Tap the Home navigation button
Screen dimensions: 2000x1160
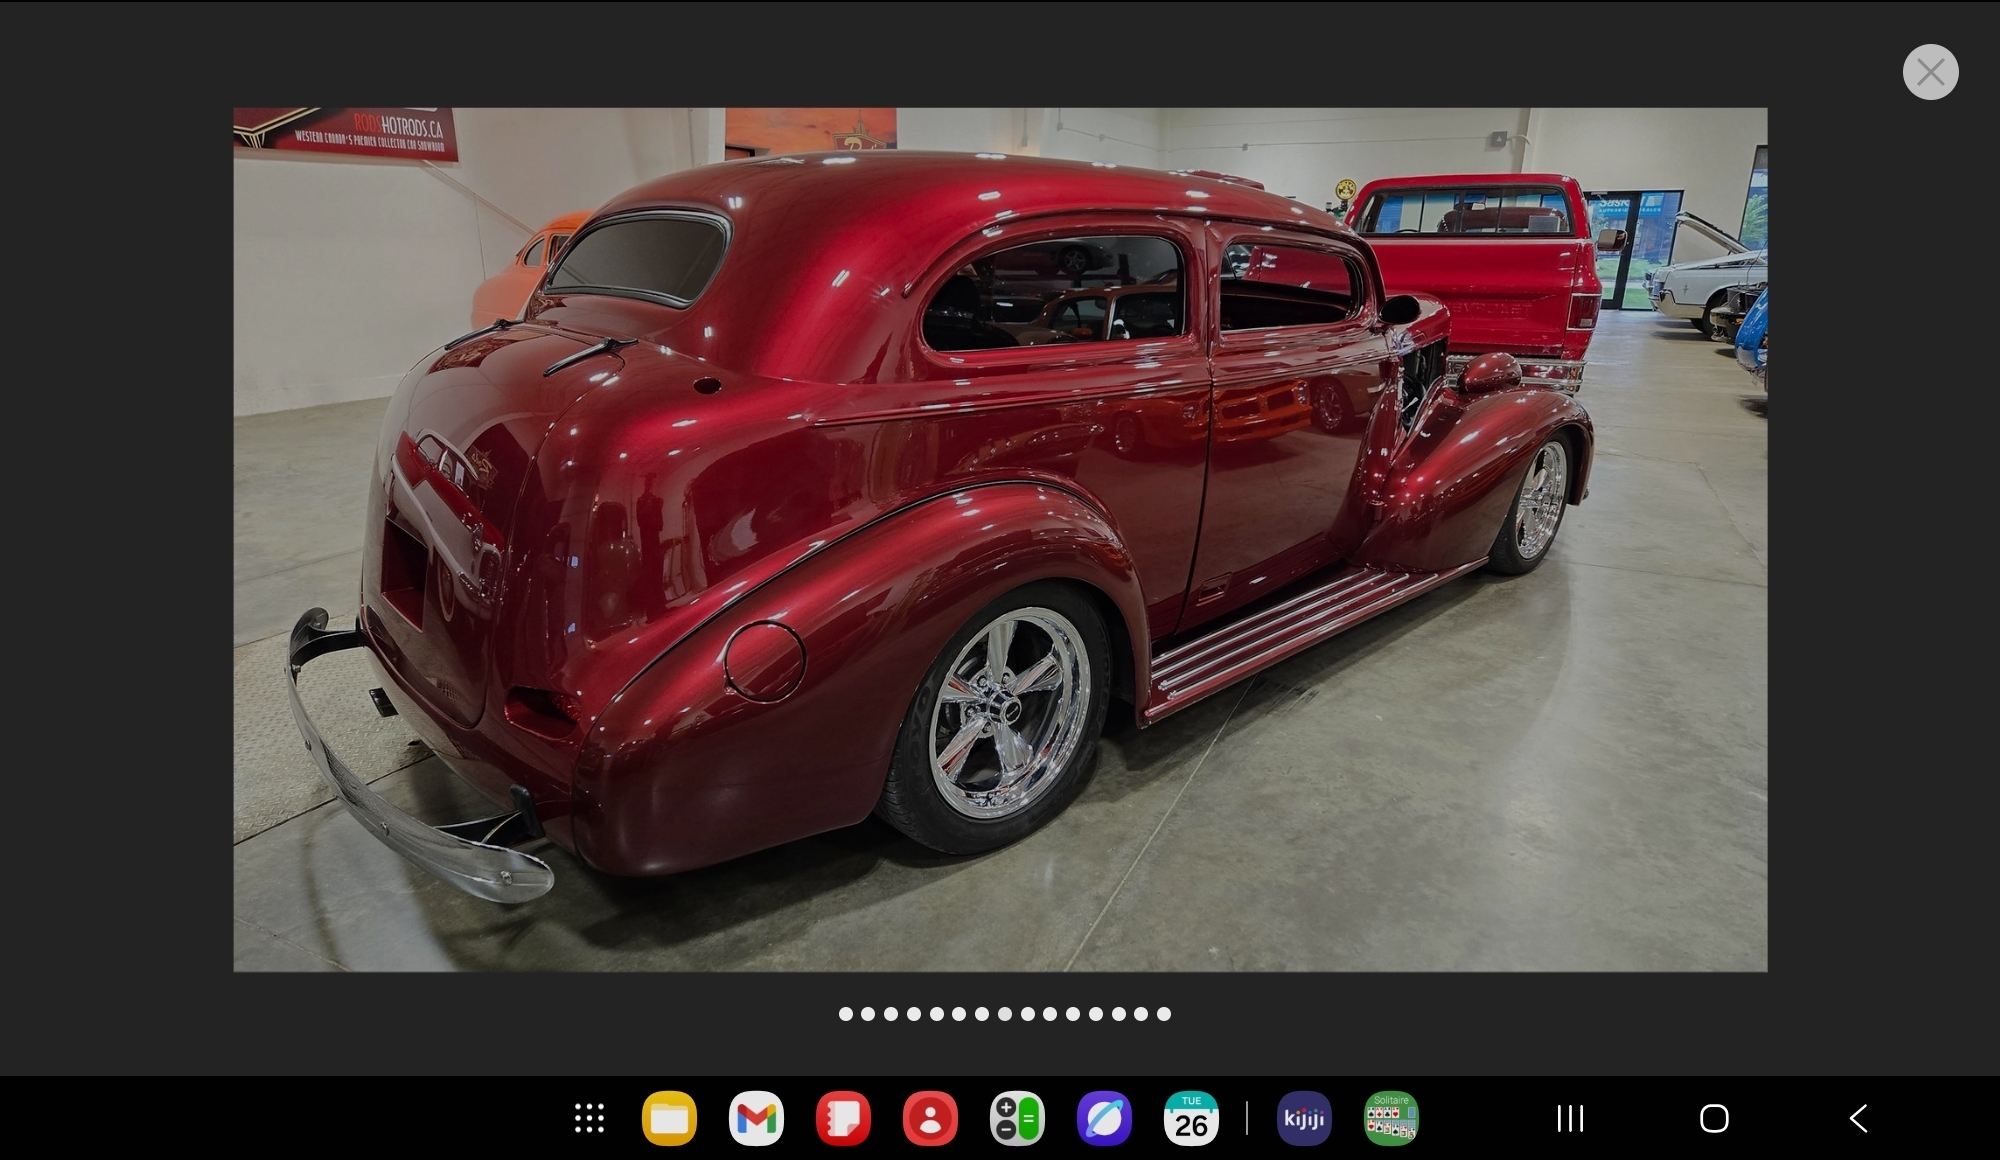(x=1714, y=1118)
